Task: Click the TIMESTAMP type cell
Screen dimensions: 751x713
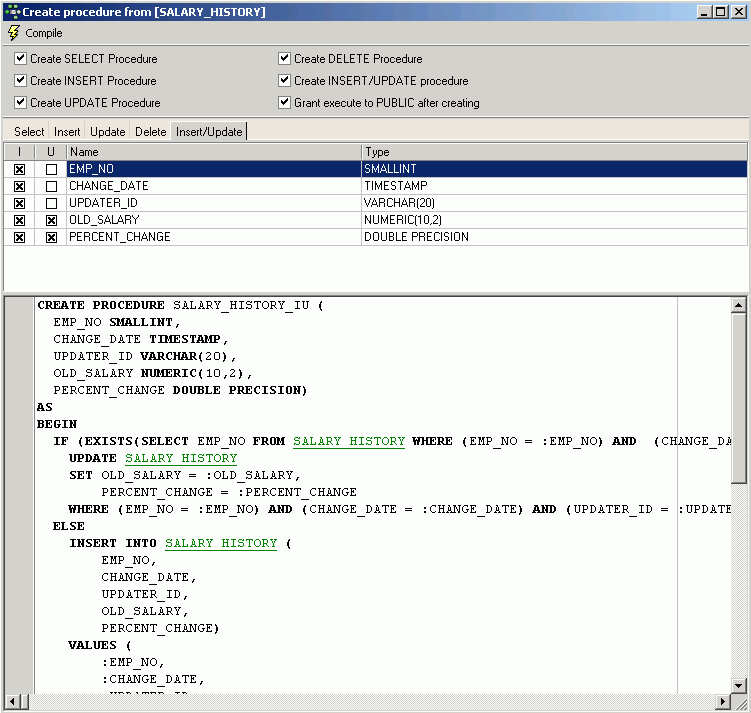Action: tap(554, 186)
